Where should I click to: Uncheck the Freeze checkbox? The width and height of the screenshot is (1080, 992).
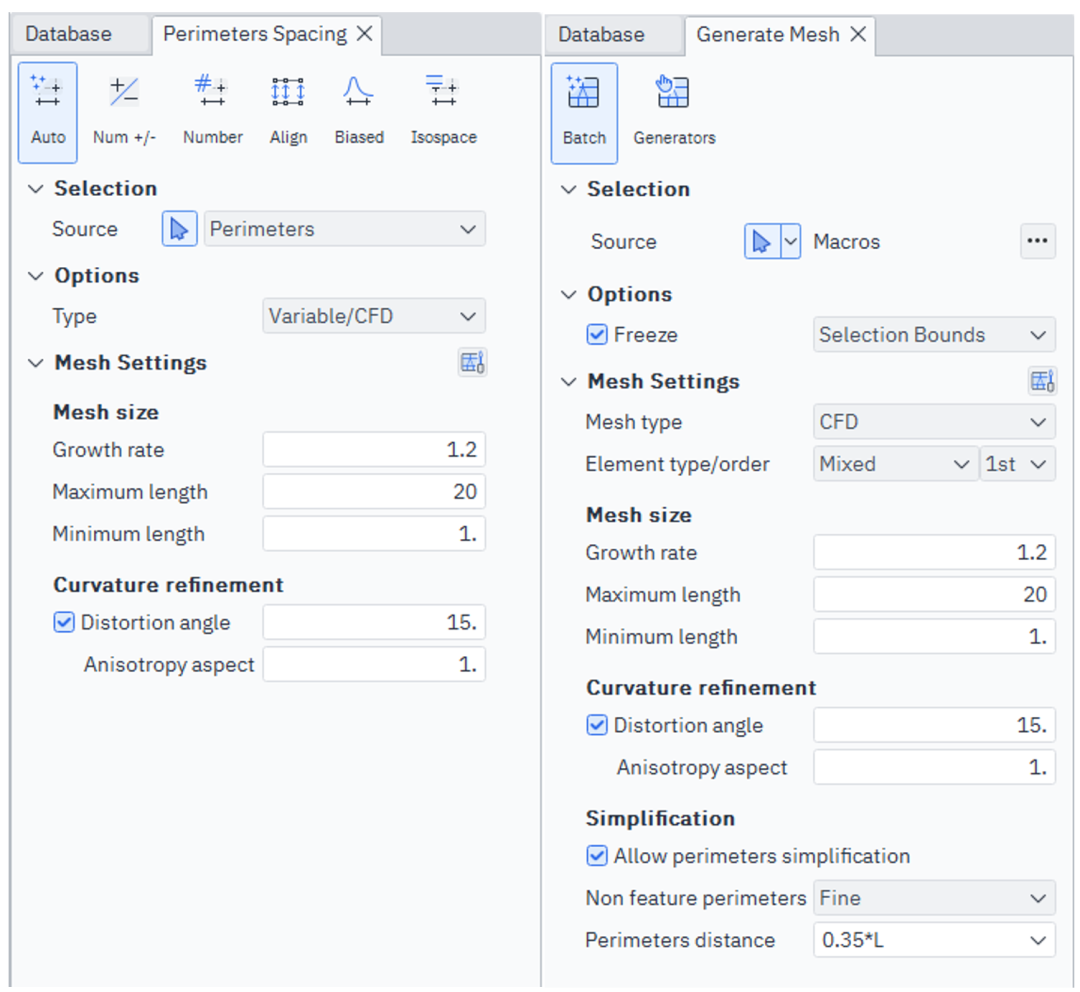(597, 335)
